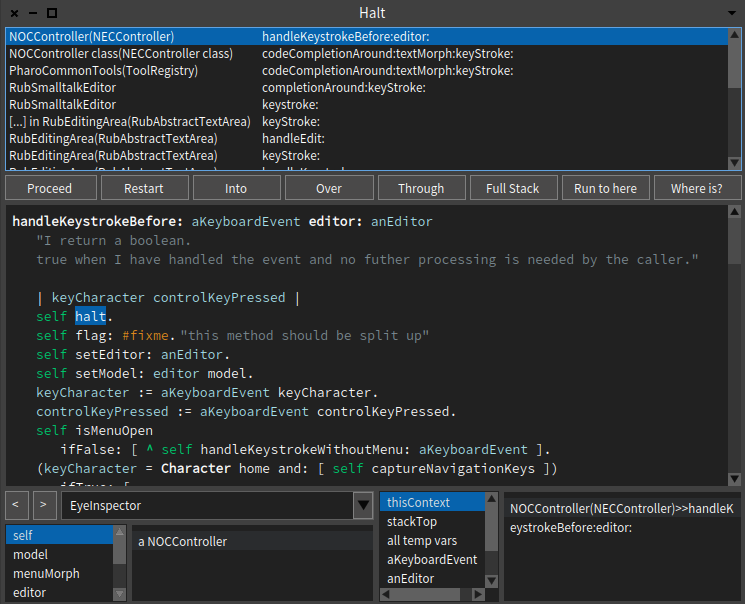Click the self variable list scroll up arrow

pos(120,531)
